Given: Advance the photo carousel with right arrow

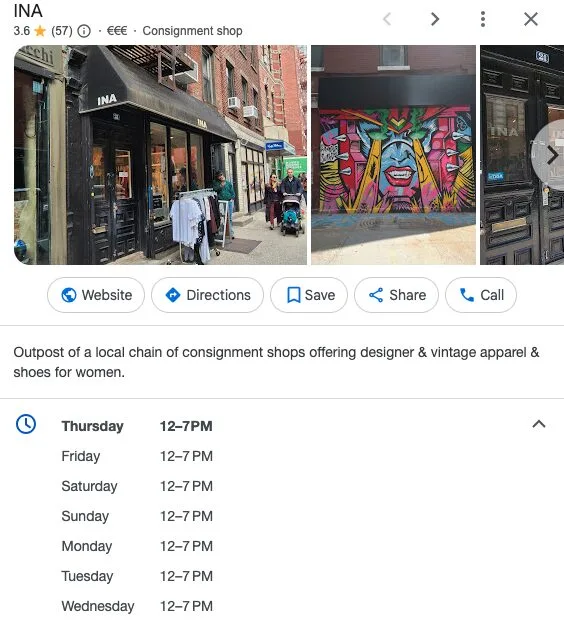Looking at the screenshot, I should [x=551, y=155].
